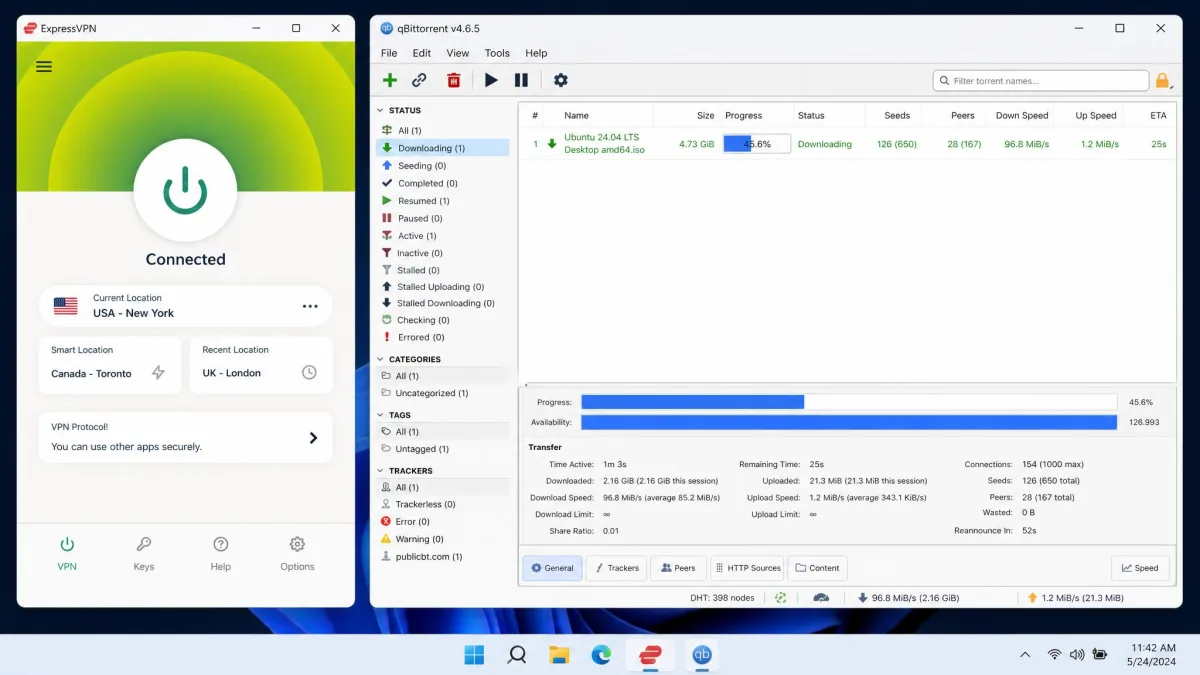Select the Ubuntu 24.04 LTS torrent row
The image size is (1200, 675).
pos(849,144)
